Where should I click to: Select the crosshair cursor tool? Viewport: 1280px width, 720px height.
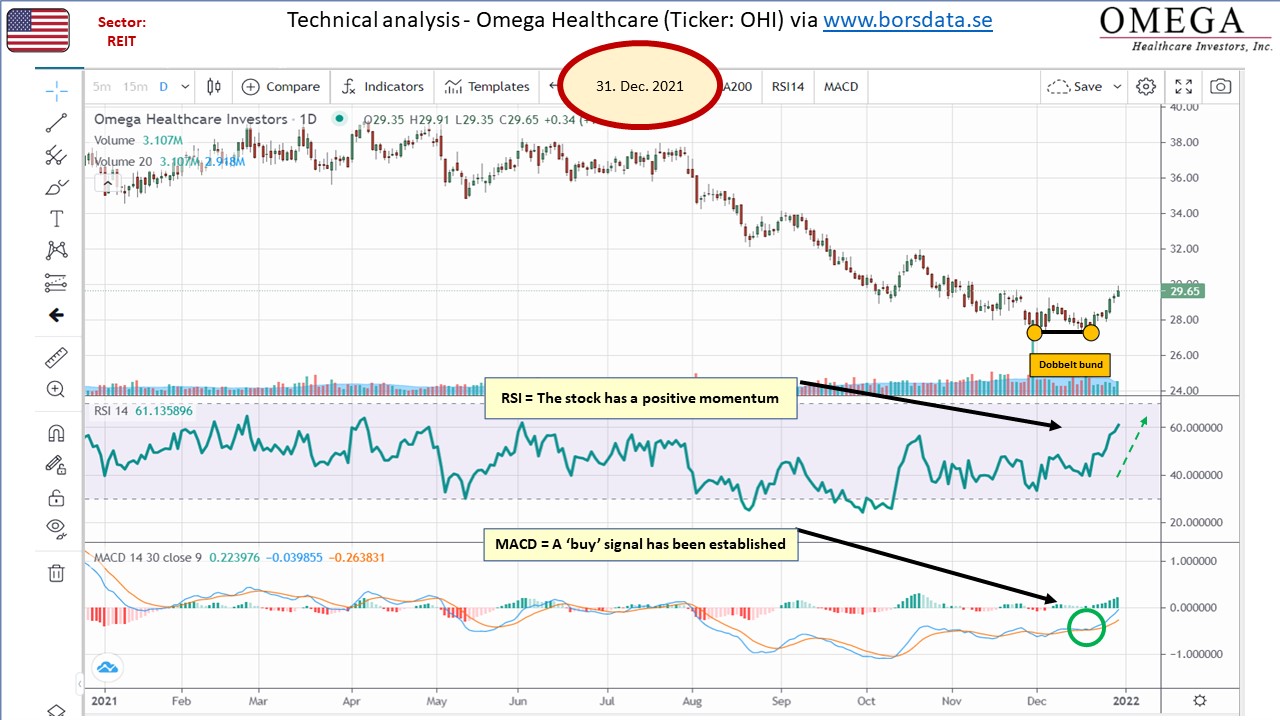click(x=57, y=89)
